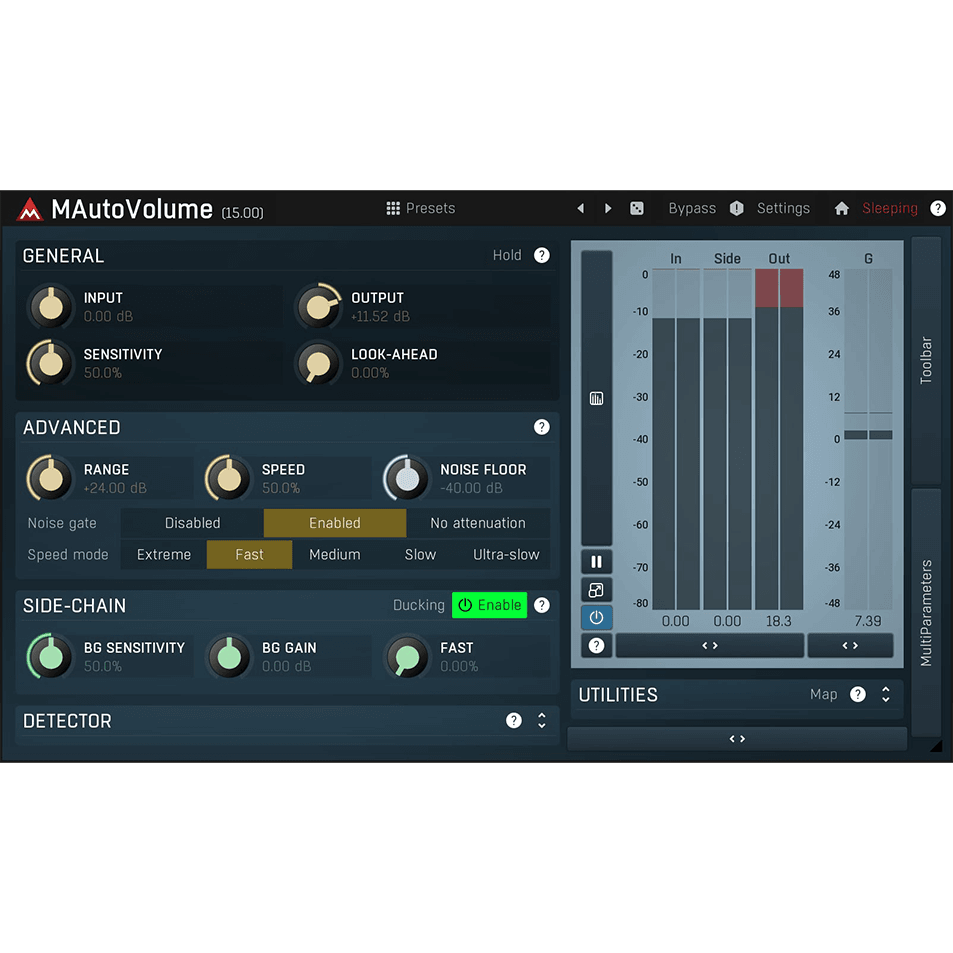The height and width of the screenshot is (953, 953).
Task: Expand the Utilities section arrows
Action: 886,695
